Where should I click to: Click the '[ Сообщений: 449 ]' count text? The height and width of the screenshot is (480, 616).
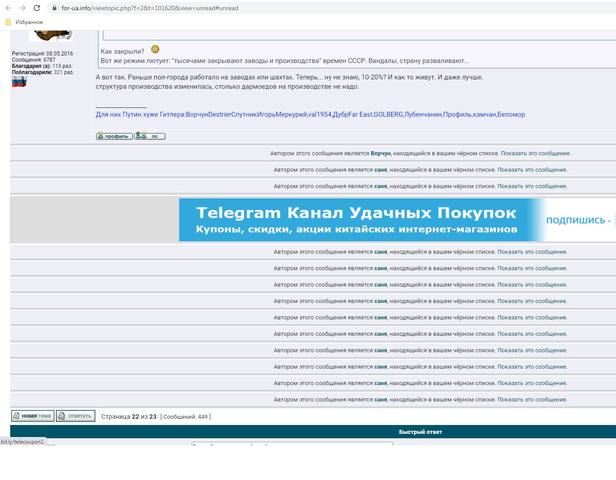(185, 417)
